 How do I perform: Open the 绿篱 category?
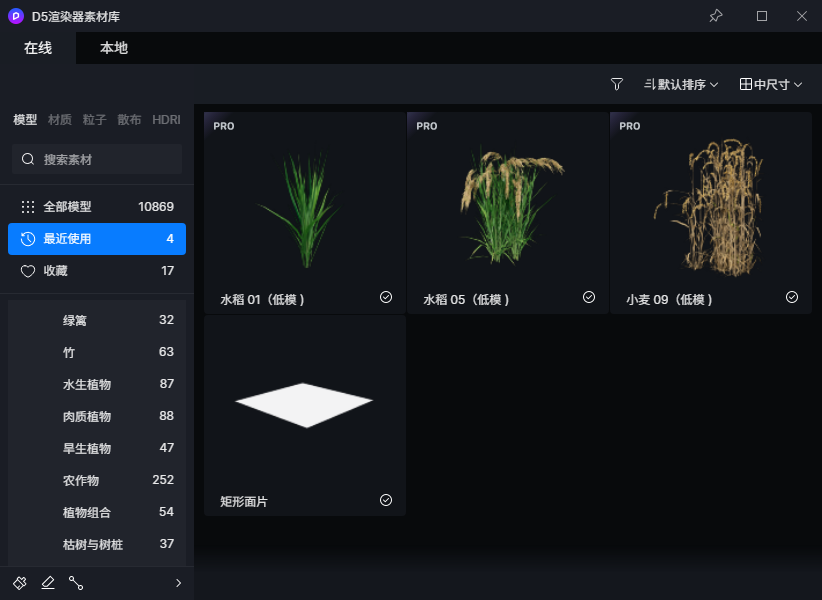97,320
